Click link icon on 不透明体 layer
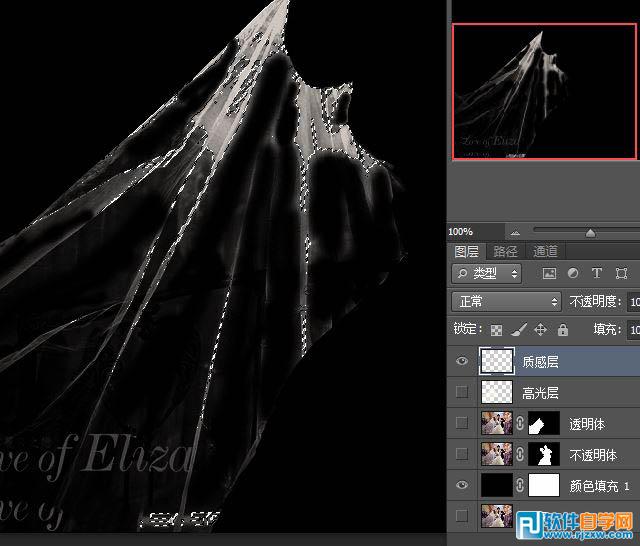 click(520, 454)
